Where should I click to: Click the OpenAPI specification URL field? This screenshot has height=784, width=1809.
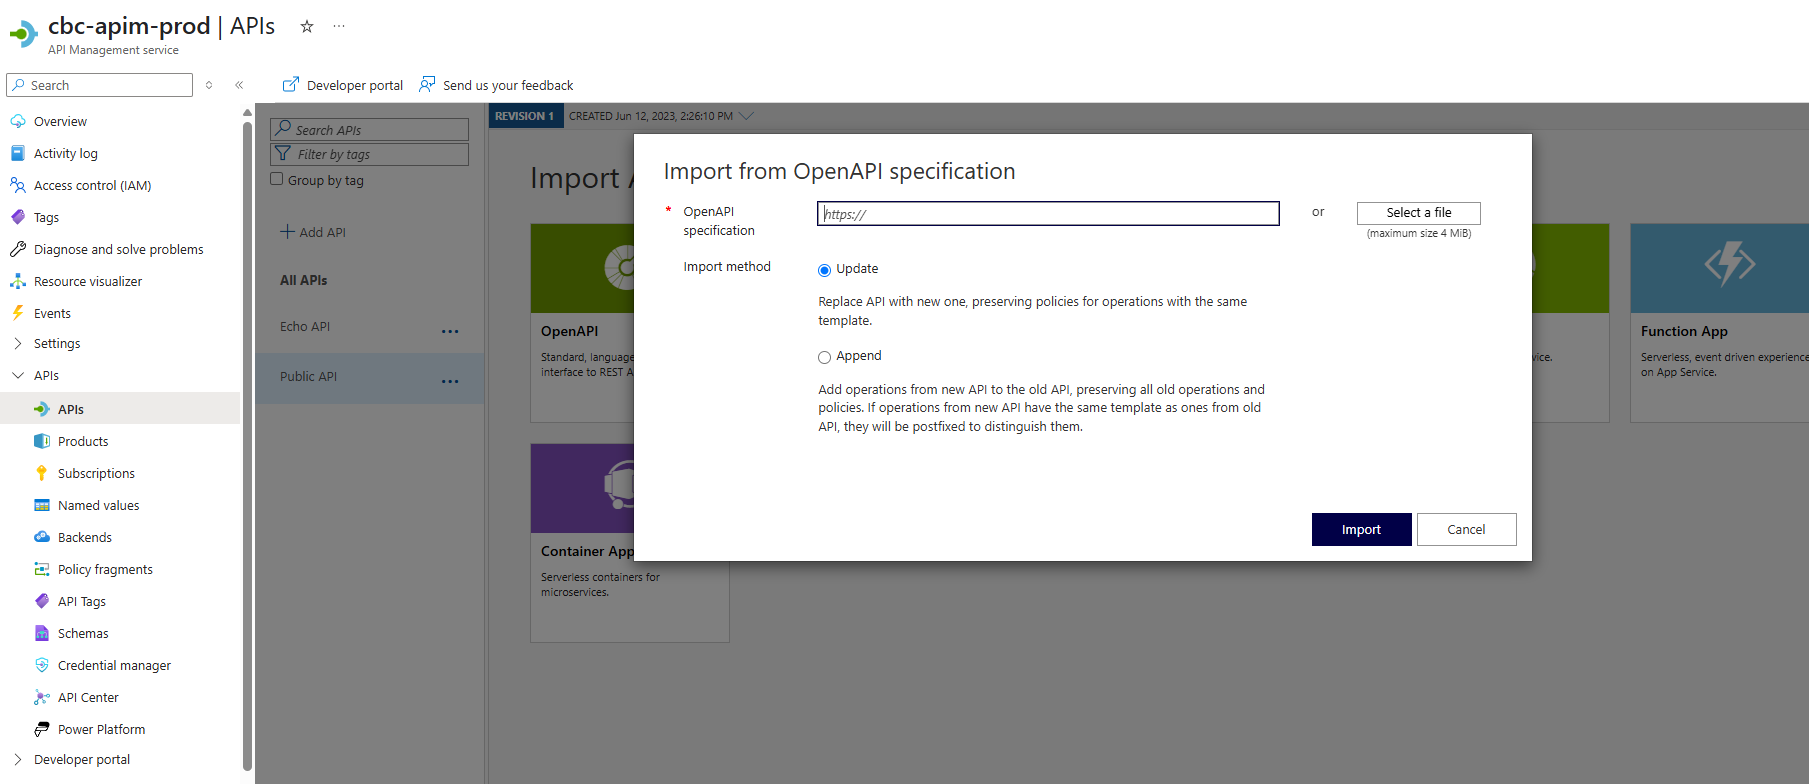tap(1047, 214)
